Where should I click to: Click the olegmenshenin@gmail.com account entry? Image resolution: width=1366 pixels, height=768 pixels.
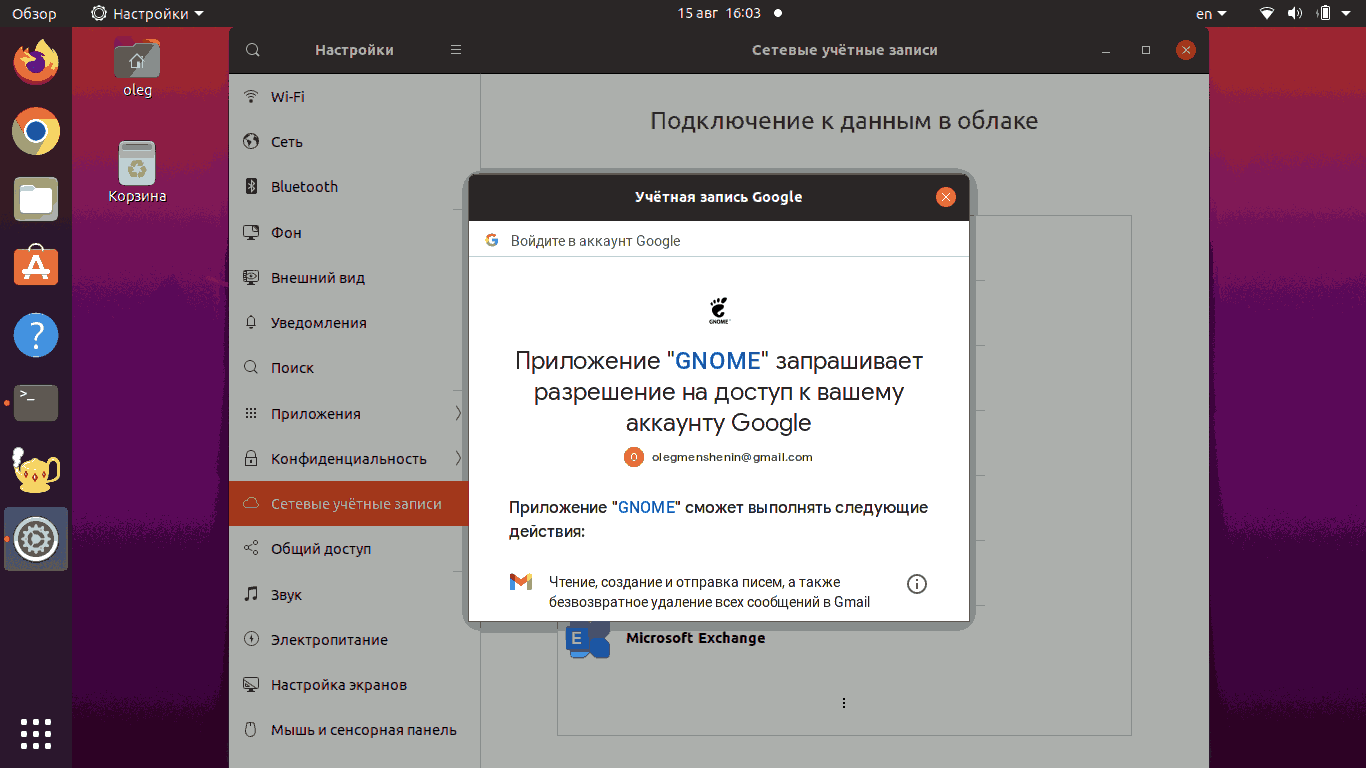pos(730,457)
